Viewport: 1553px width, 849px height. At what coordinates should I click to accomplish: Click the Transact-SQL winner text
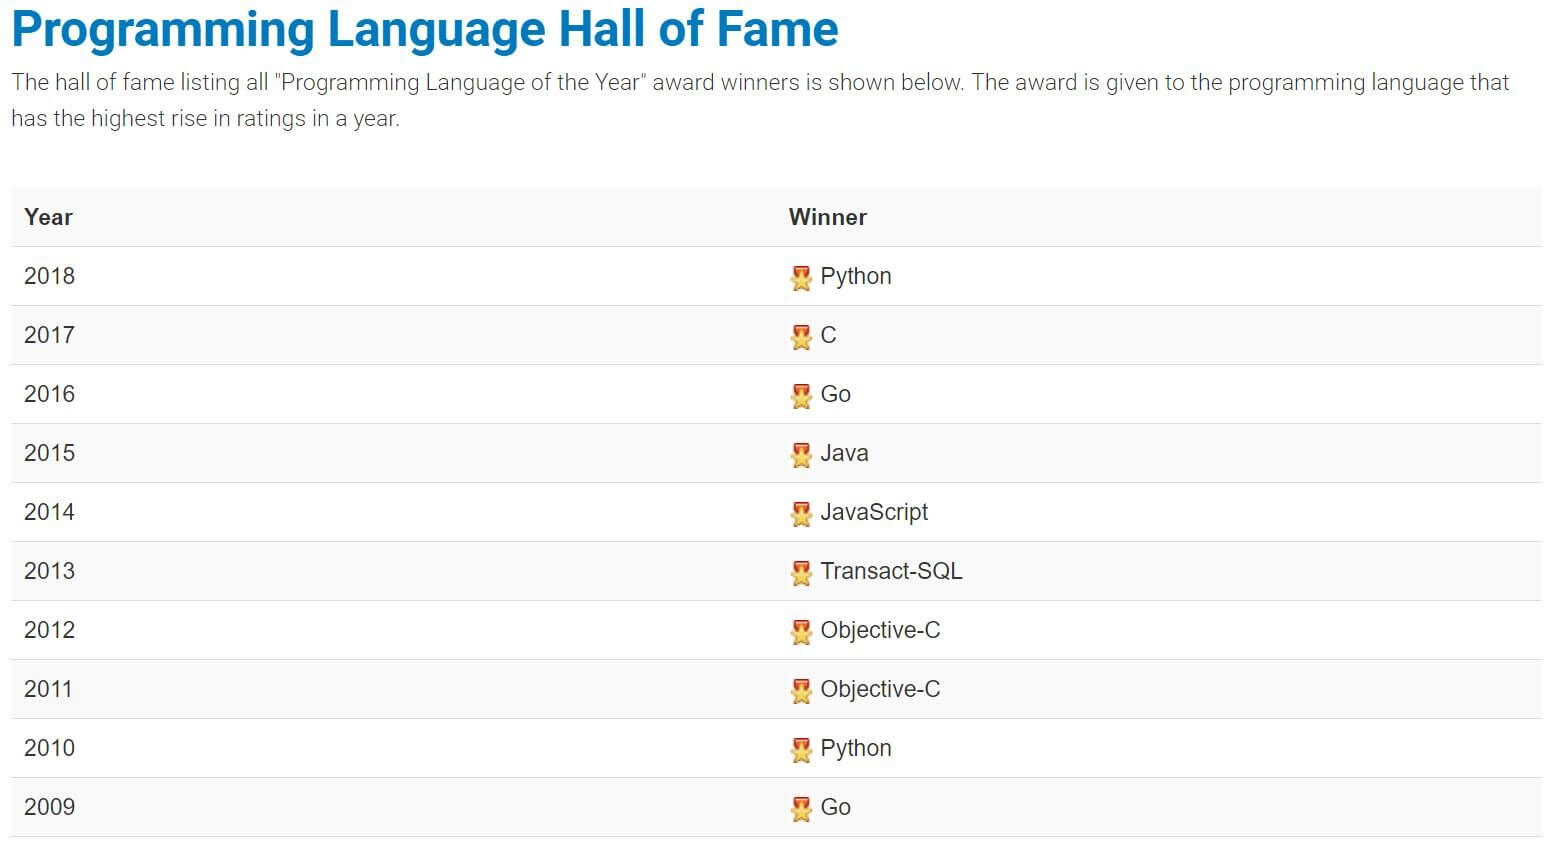(x=891, y=571)
